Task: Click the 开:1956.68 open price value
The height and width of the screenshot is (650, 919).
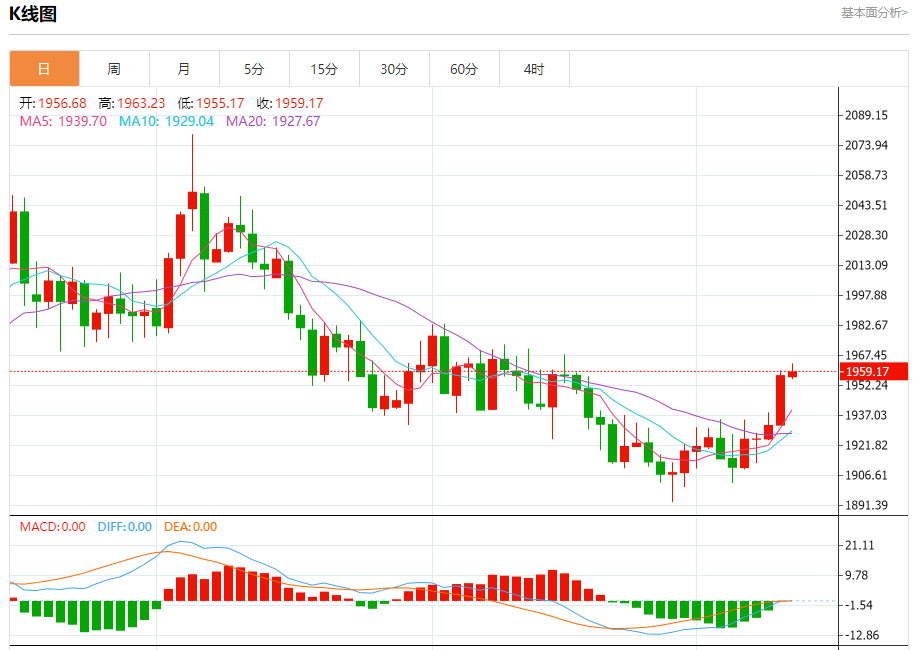Action: 53,104
